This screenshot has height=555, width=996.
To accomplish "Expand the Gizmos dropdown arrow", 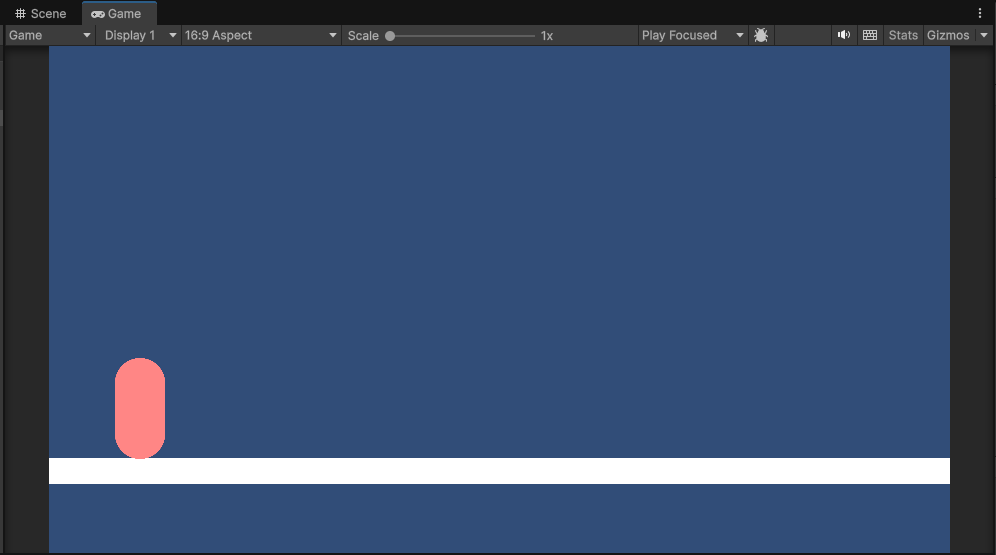I will [984, 35].
